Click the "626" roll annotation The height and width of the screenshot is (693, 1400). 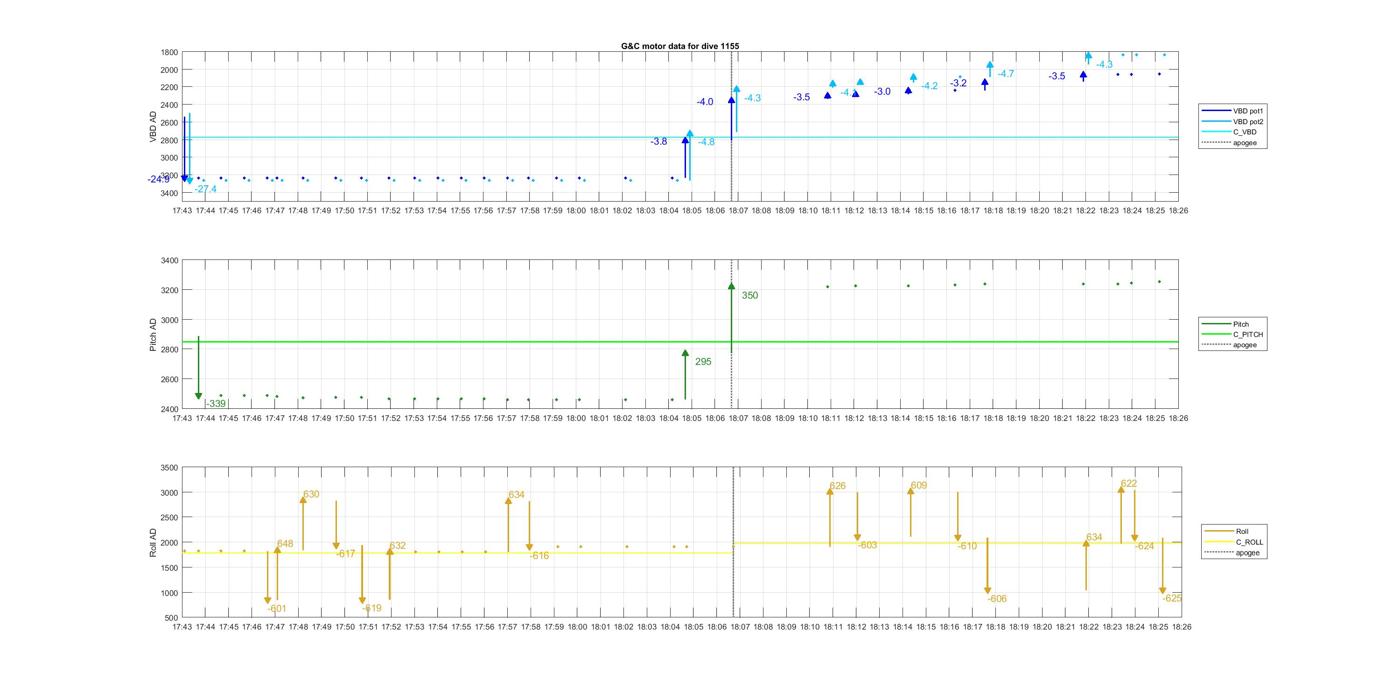tap(837, 486)
